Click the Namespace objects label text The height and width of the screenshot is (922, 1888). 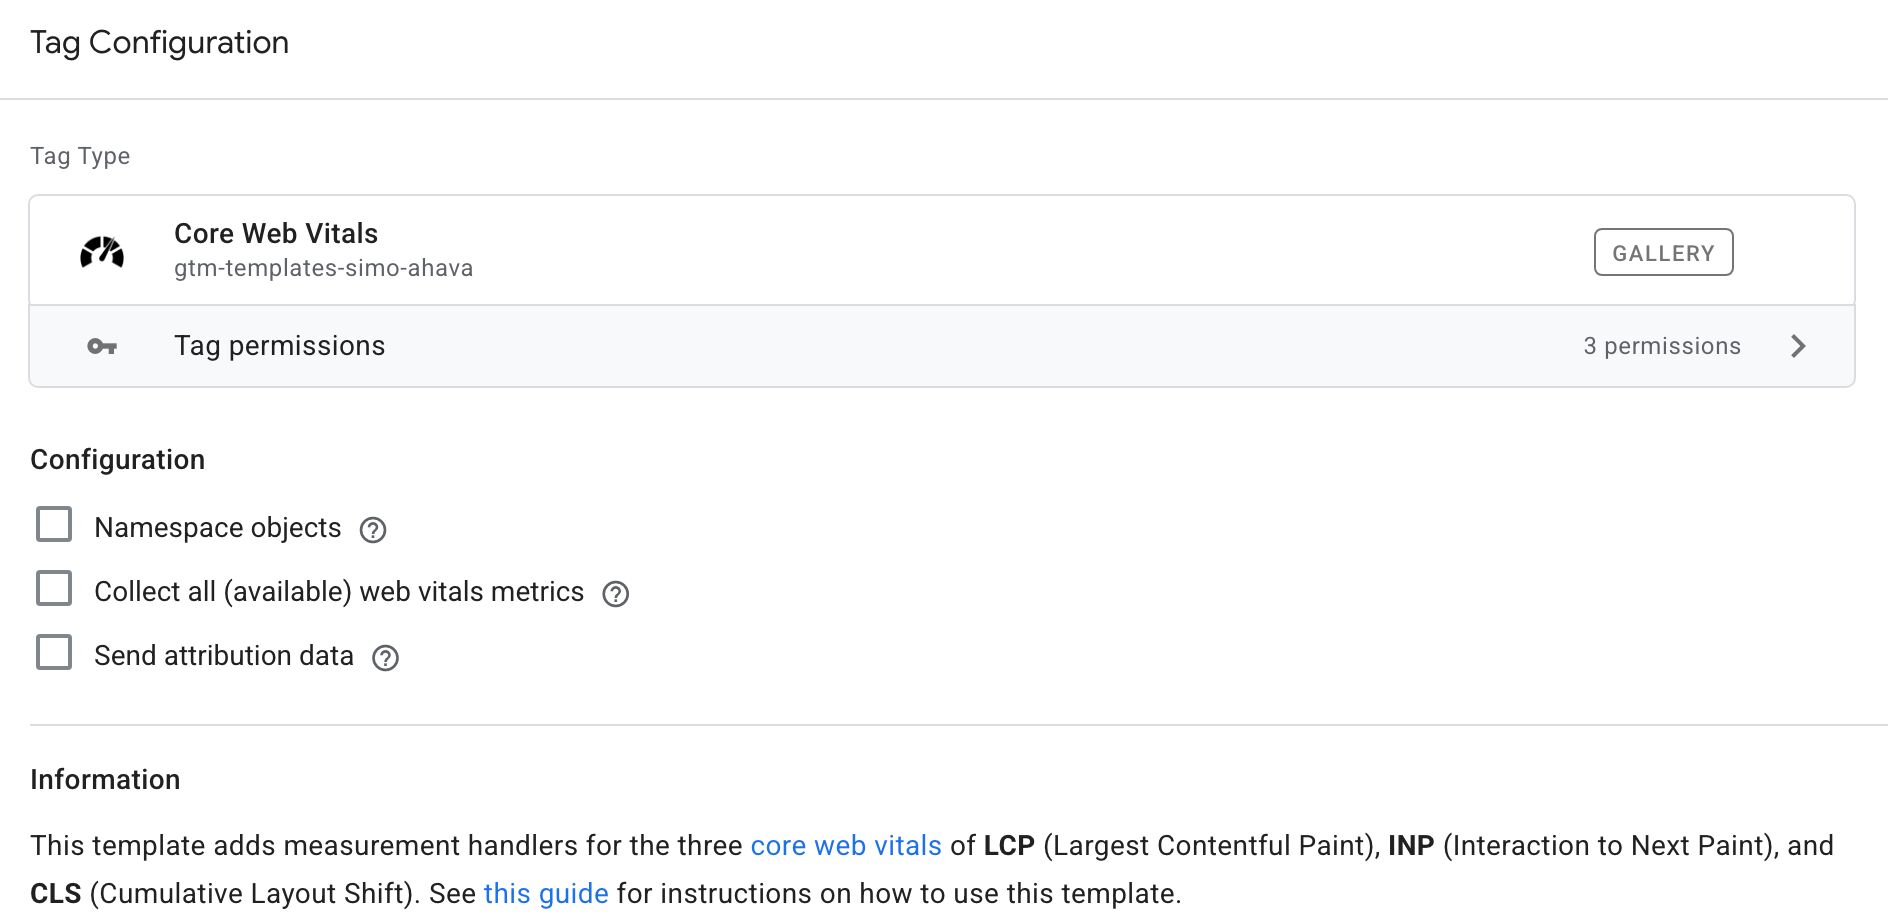coord(218,528)
